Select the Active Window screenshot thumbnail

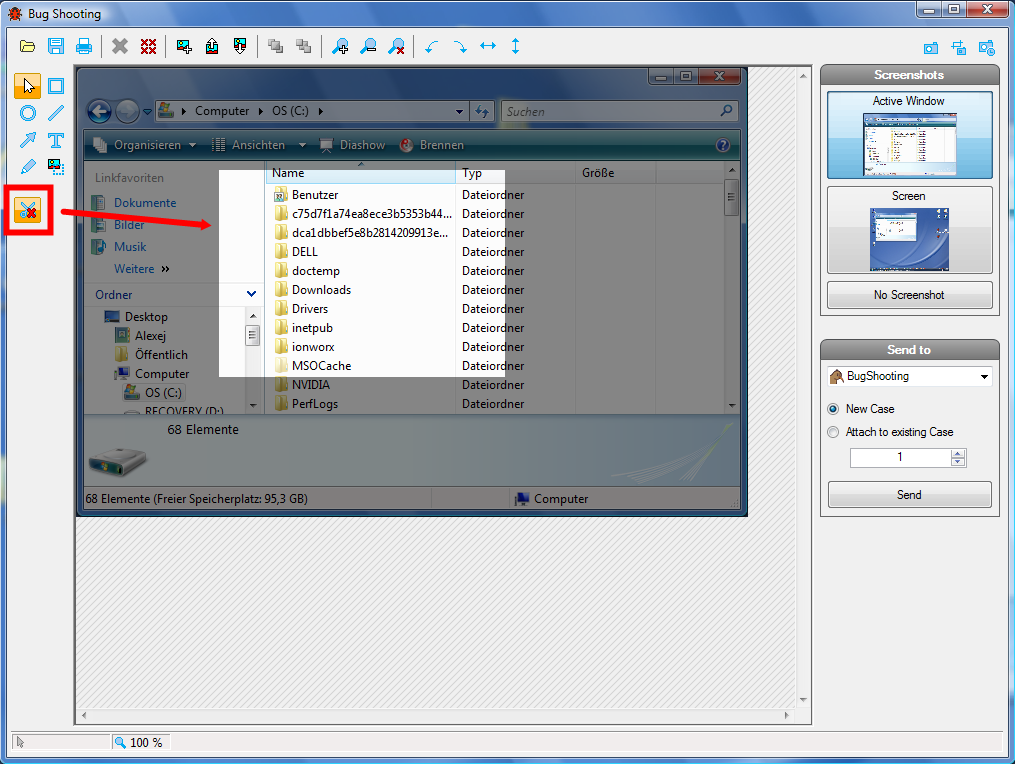(909, 135)
